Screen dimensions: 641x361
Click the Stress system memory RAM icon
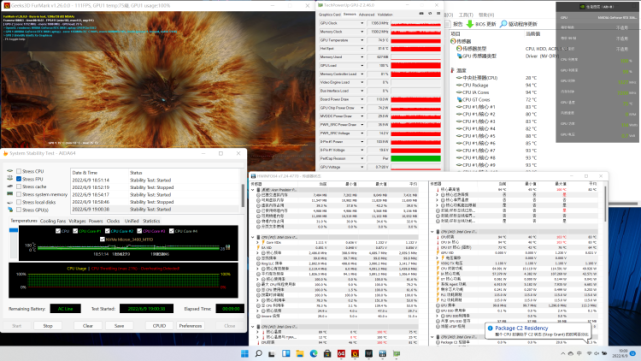click(x=10, y=194)
